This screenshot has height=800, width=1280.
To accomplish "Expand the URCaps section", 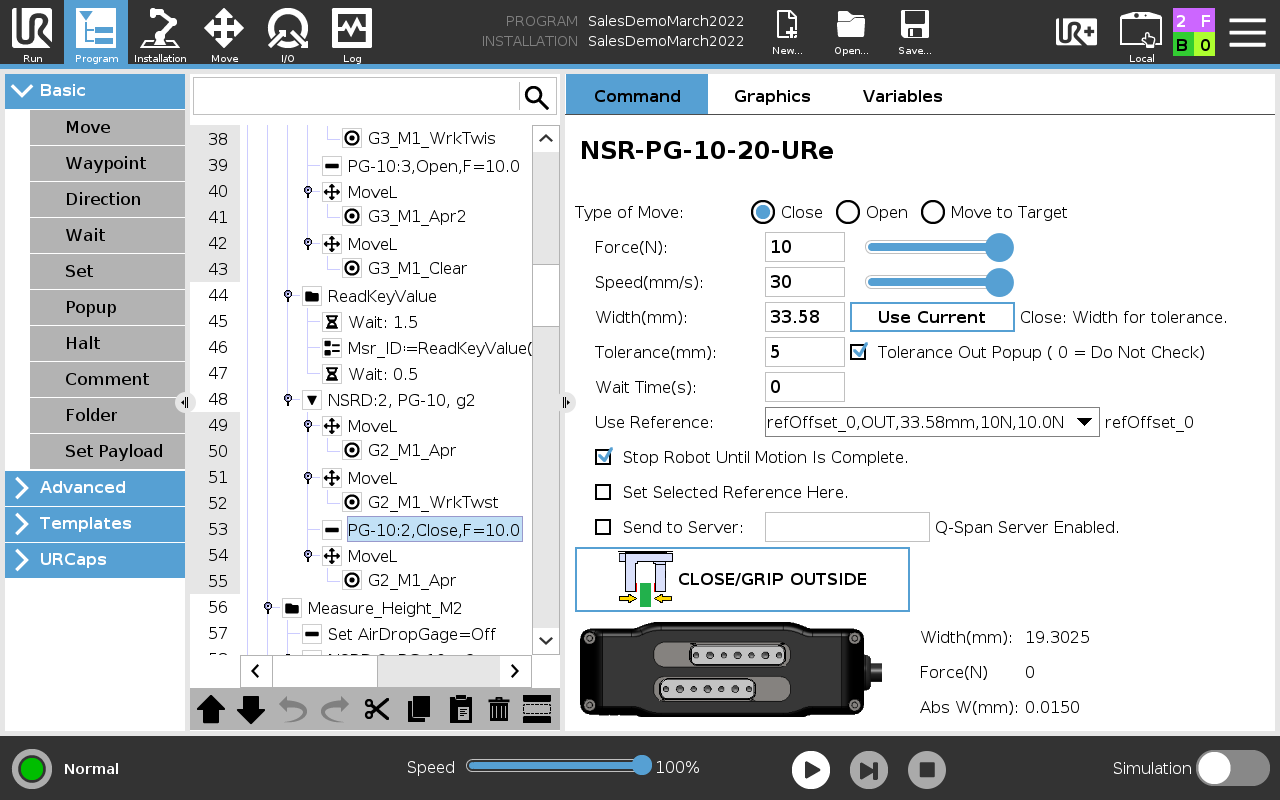I will 95,559.
